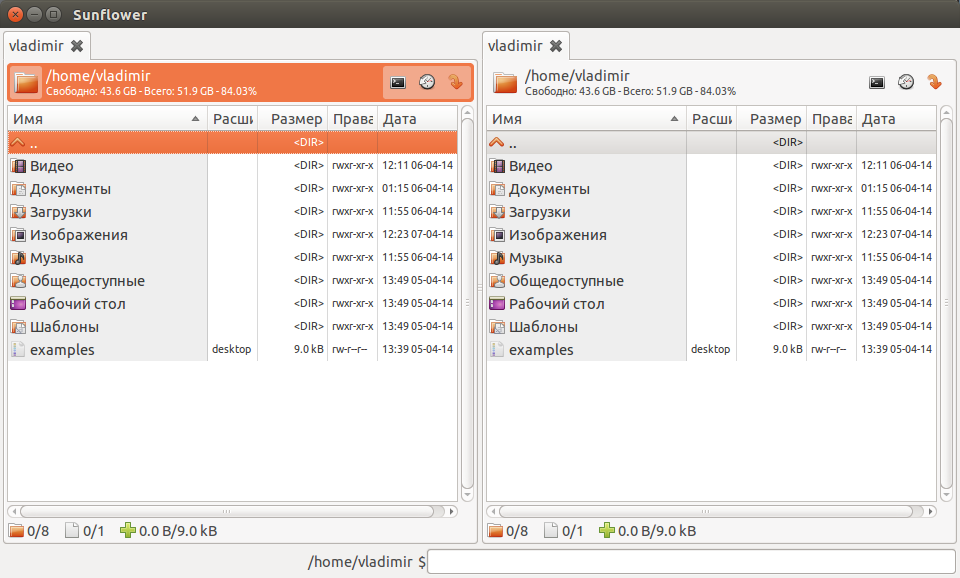Click 0/1 file count in right status bar
Screen dimensions: 960x578
pos(572,531)
